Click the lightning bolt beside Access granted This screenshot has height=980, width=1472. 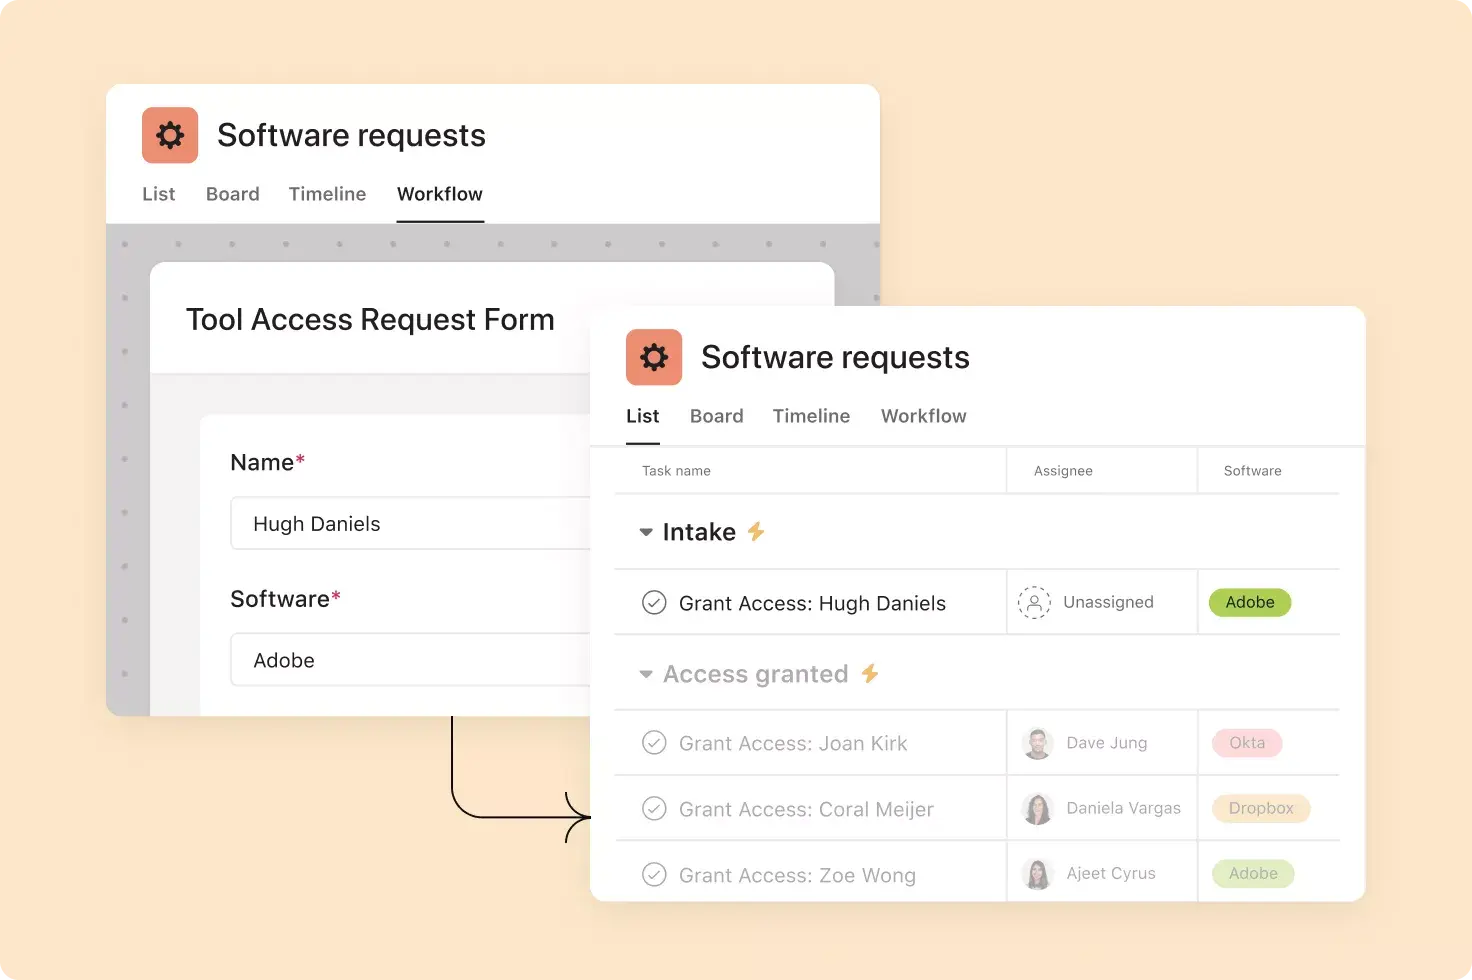[870, 674]
